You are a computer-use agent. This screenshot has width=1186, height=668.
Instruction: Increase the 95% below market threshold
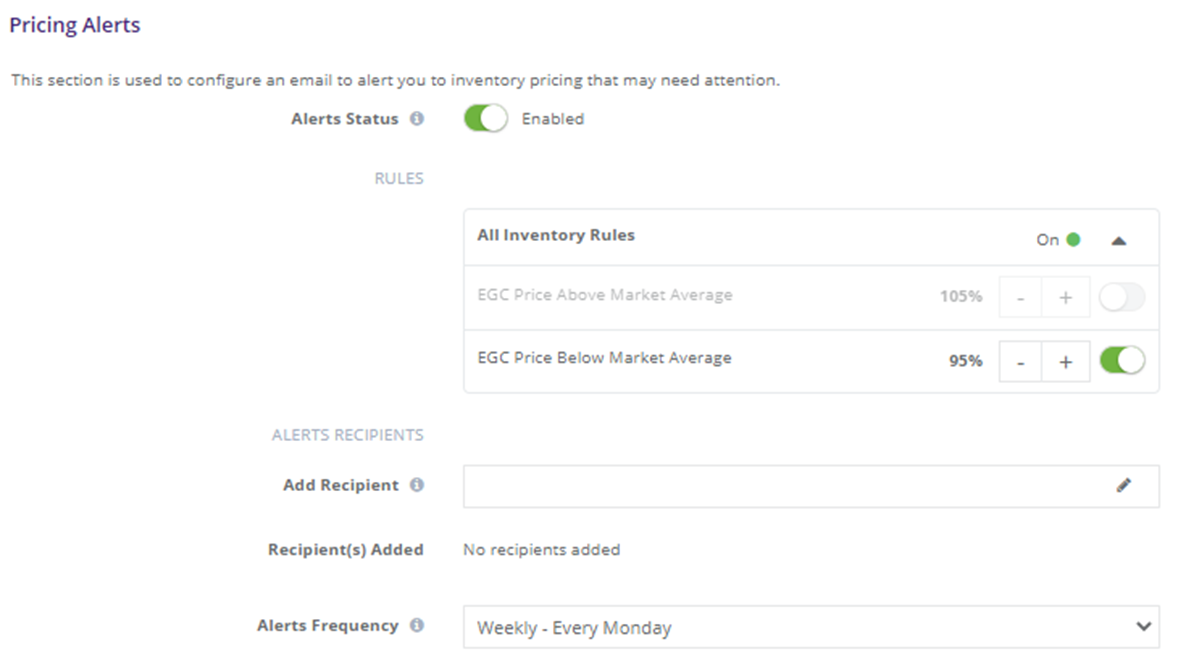click(x=1066, y=362)
